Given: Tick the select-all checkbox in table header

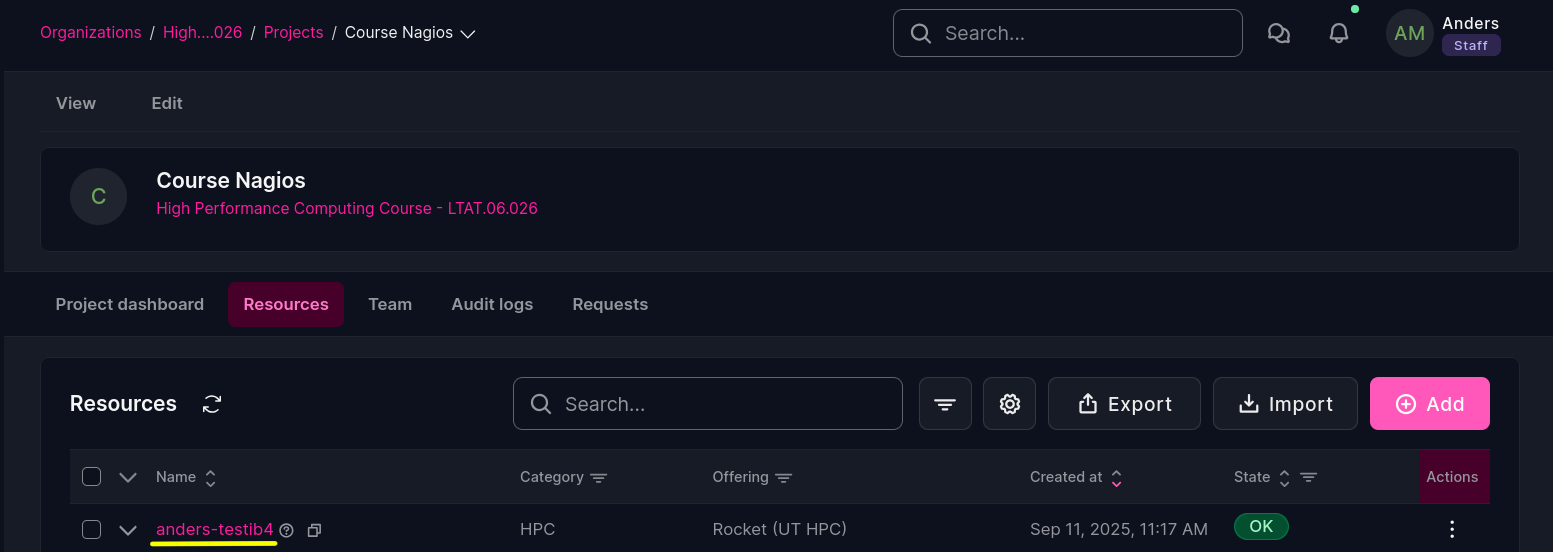Looking at the screenshot, I should coord(91,476).
